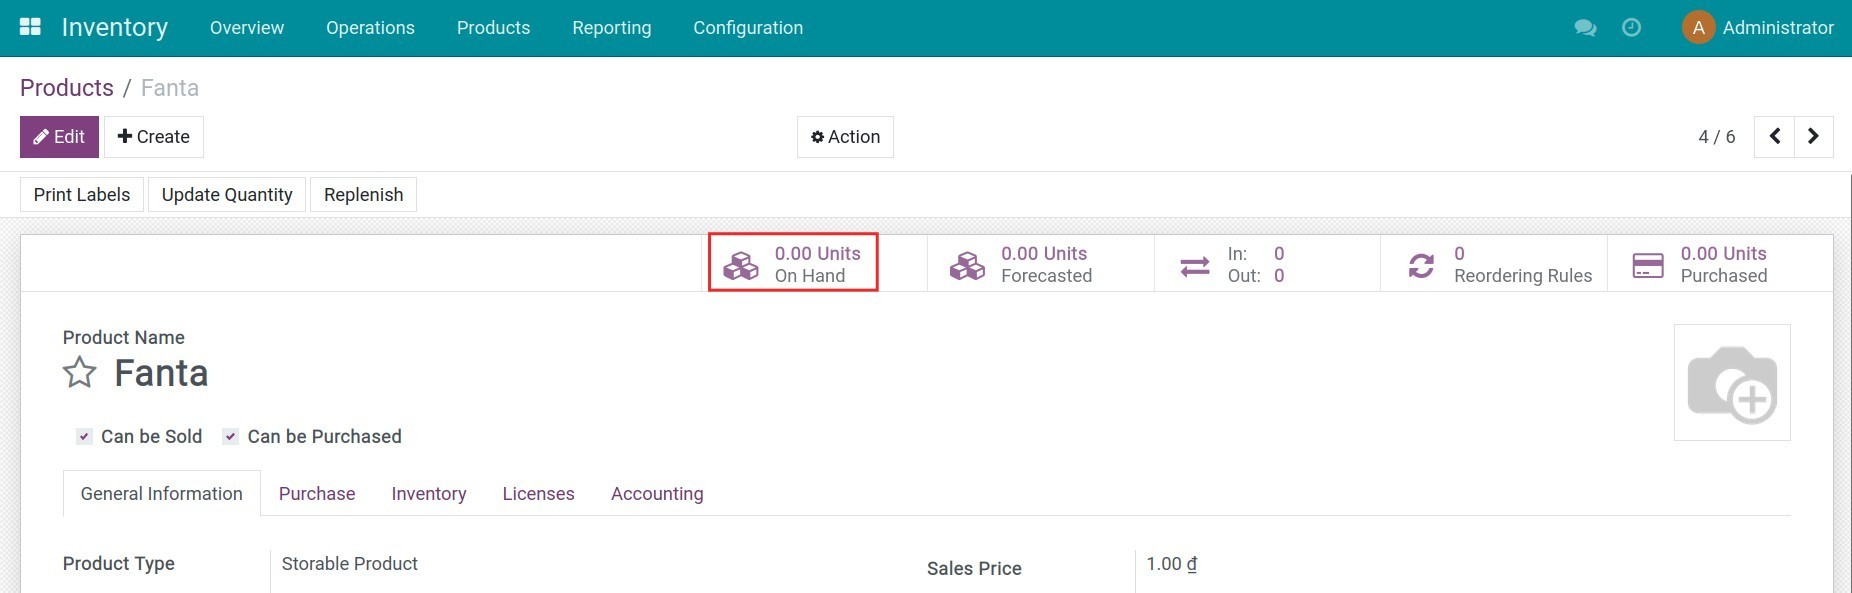Open the Activities clock icon

click(x=1632, y=28)
